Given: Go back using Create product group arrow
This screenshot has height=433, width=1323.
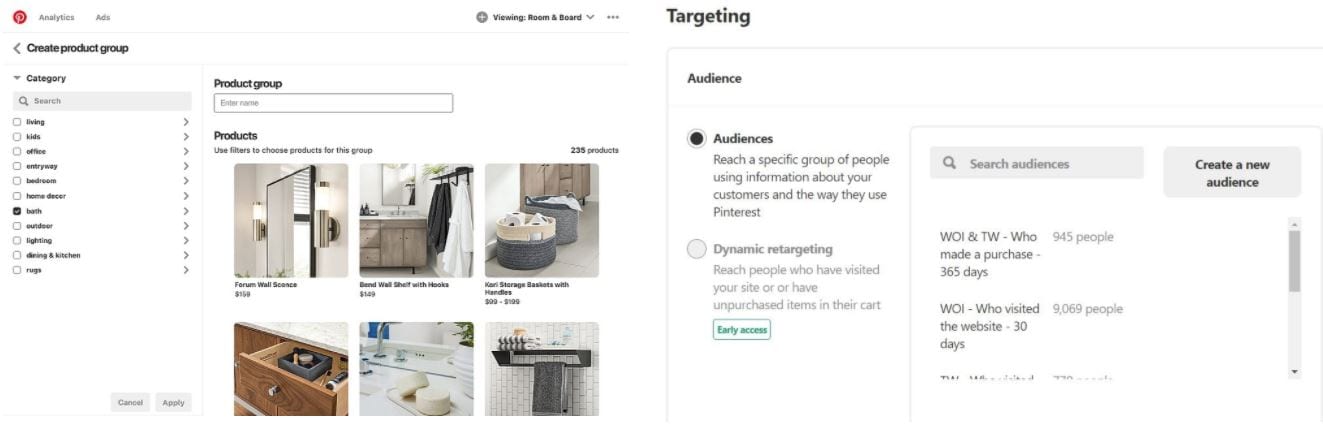Looking at the screenshot, I should [17, 48].
